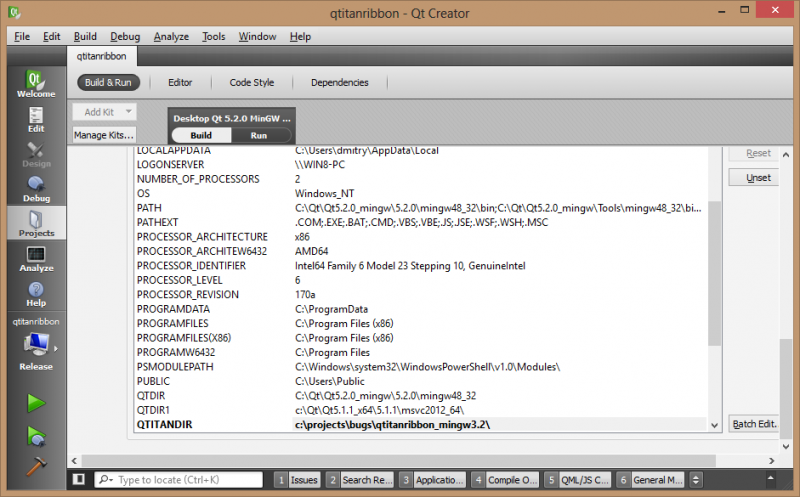Screen dimensions: 800x497
Task: Open the Welcome mode
Action: (x=35, y=83)
